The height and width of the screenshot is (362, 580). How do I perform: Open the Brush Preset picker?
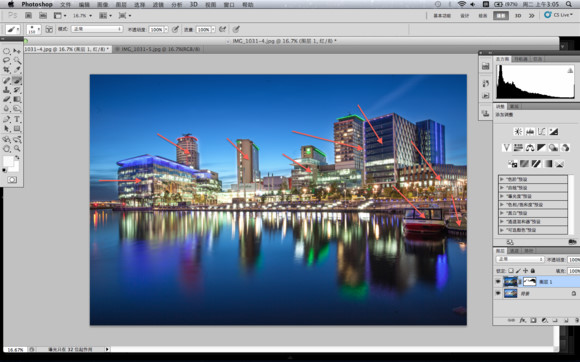point(34,30)
